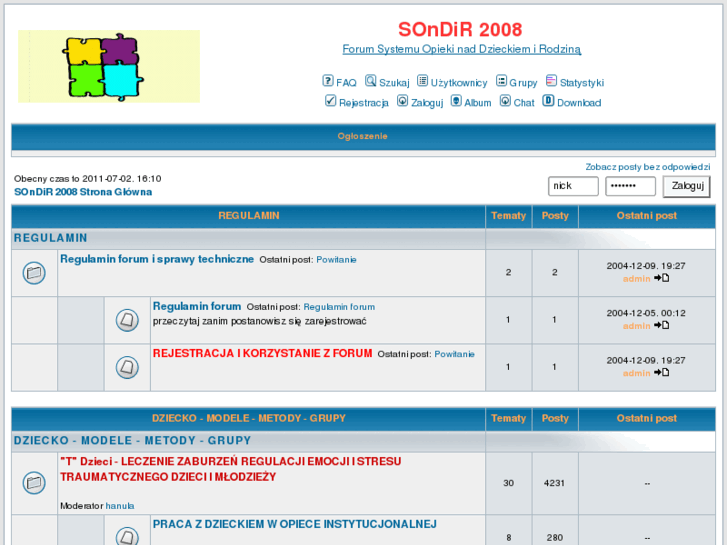The image size is (727, 545).
Task: Click the Chat icon
Action: coord(505,101)
